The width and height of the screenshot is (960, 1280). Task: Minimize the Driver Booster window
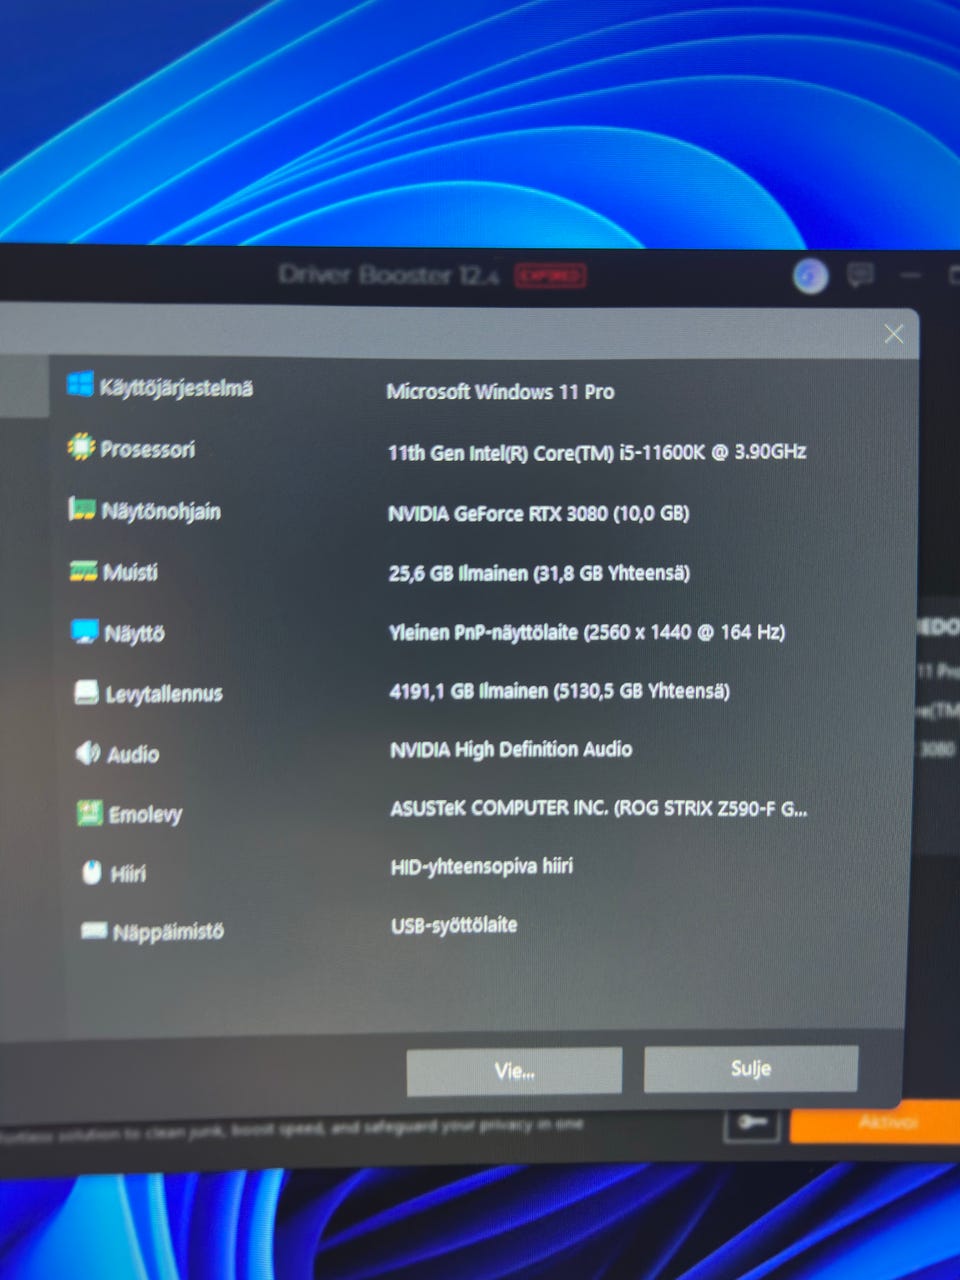tap(910, 274)
